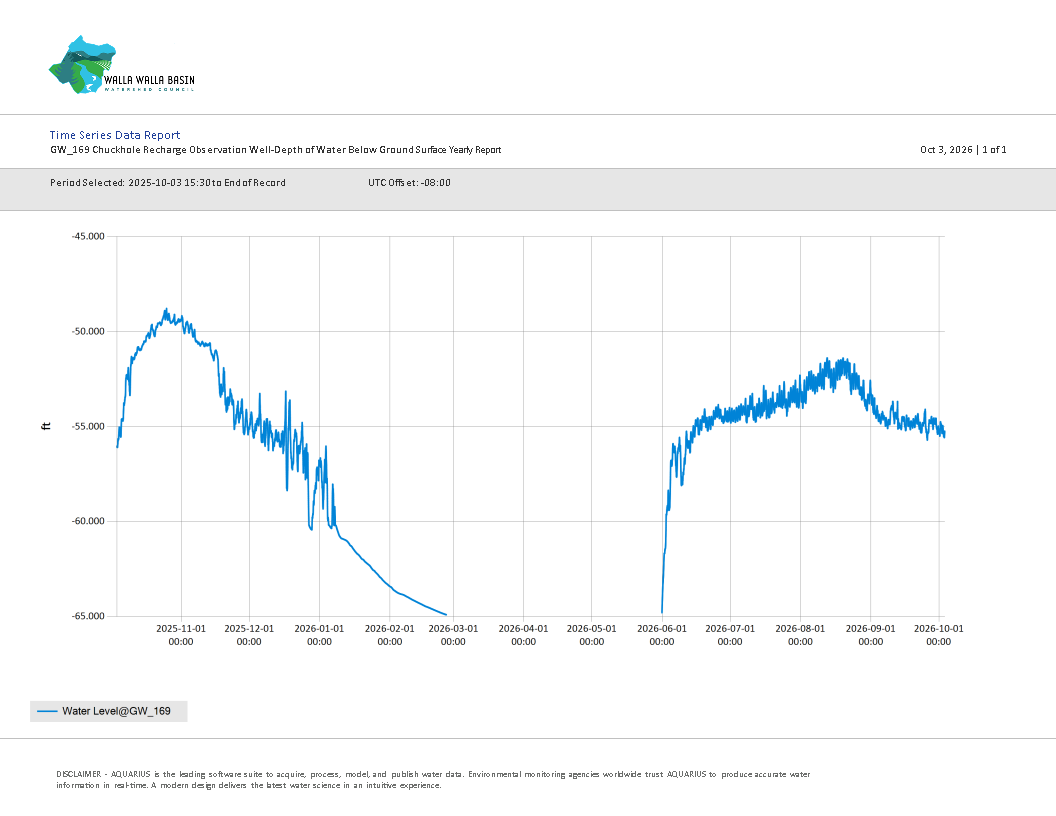Click the 2026-08-01 x-axis date label

click(800, 635)
